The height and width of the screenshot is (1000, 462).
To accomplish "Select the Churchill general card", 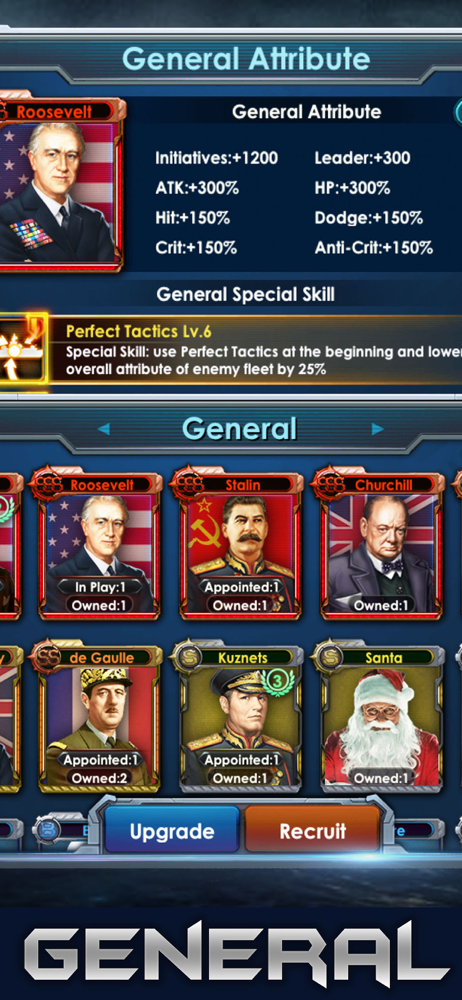I will tap(382, 545).
